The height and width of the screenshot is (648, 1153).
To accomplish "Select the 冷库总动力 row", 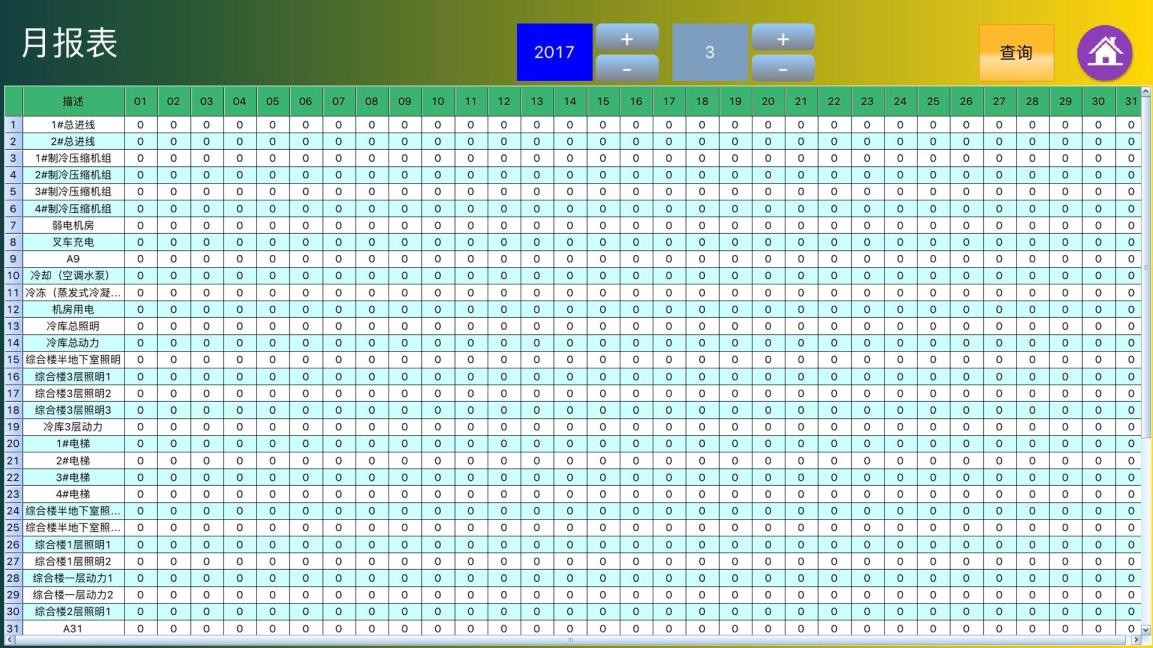I will point(573,343).
